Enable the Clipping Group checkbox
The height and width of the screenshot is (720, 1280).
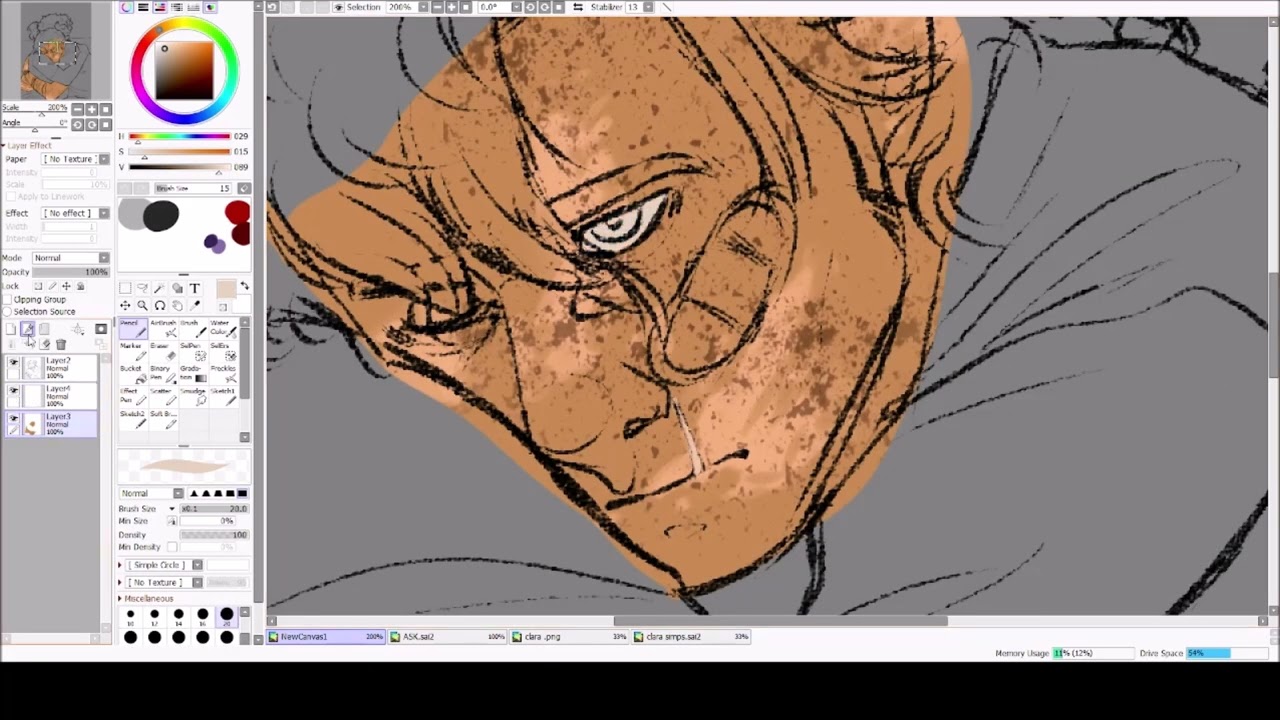(7, 299)
